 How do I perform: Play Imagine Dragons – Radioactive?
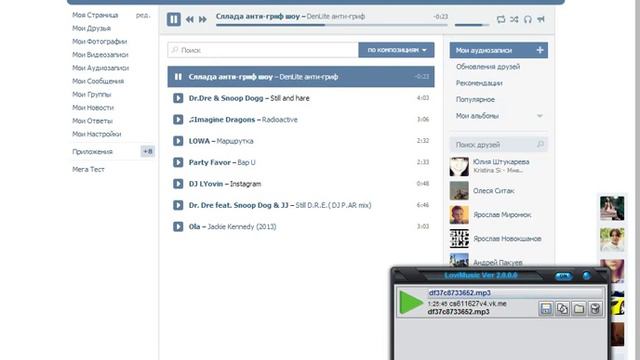coord(178,120)
